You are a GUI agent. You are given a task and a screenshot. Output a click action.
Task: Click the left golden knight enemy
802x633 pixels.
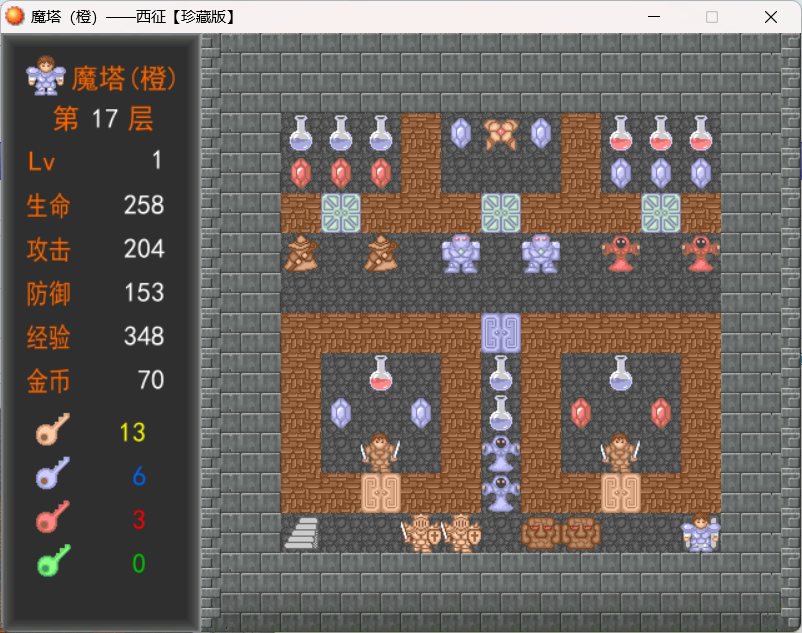tap(421, 533)
